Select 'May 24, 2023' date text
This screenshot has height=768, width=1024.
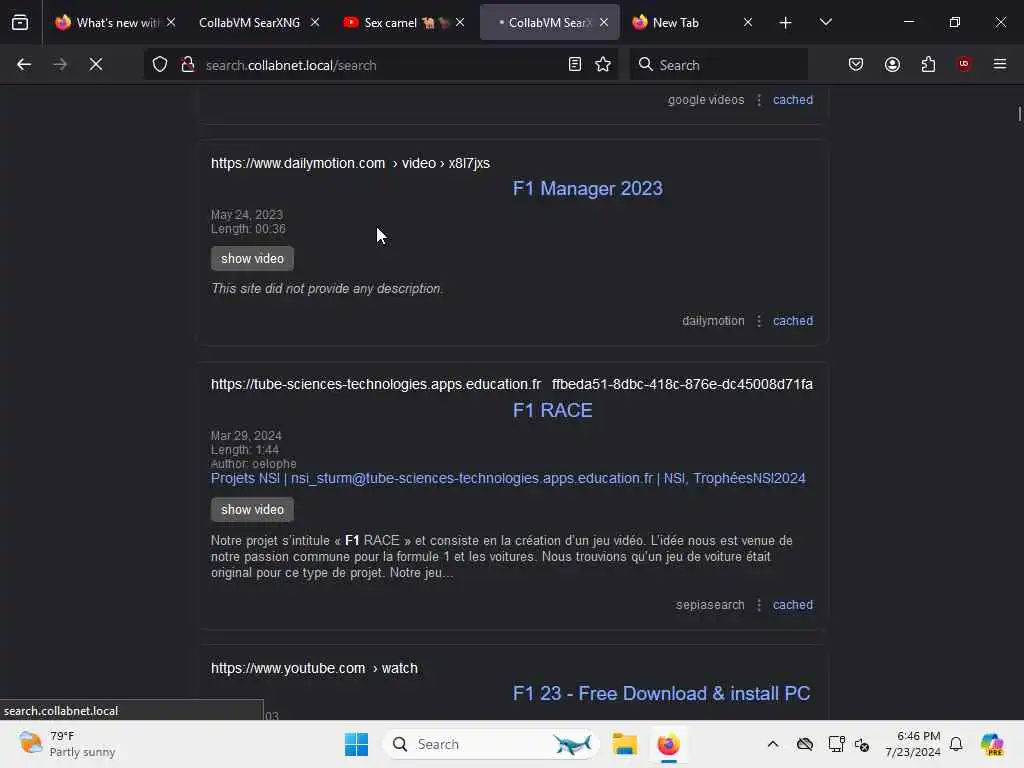click(247, 214)
